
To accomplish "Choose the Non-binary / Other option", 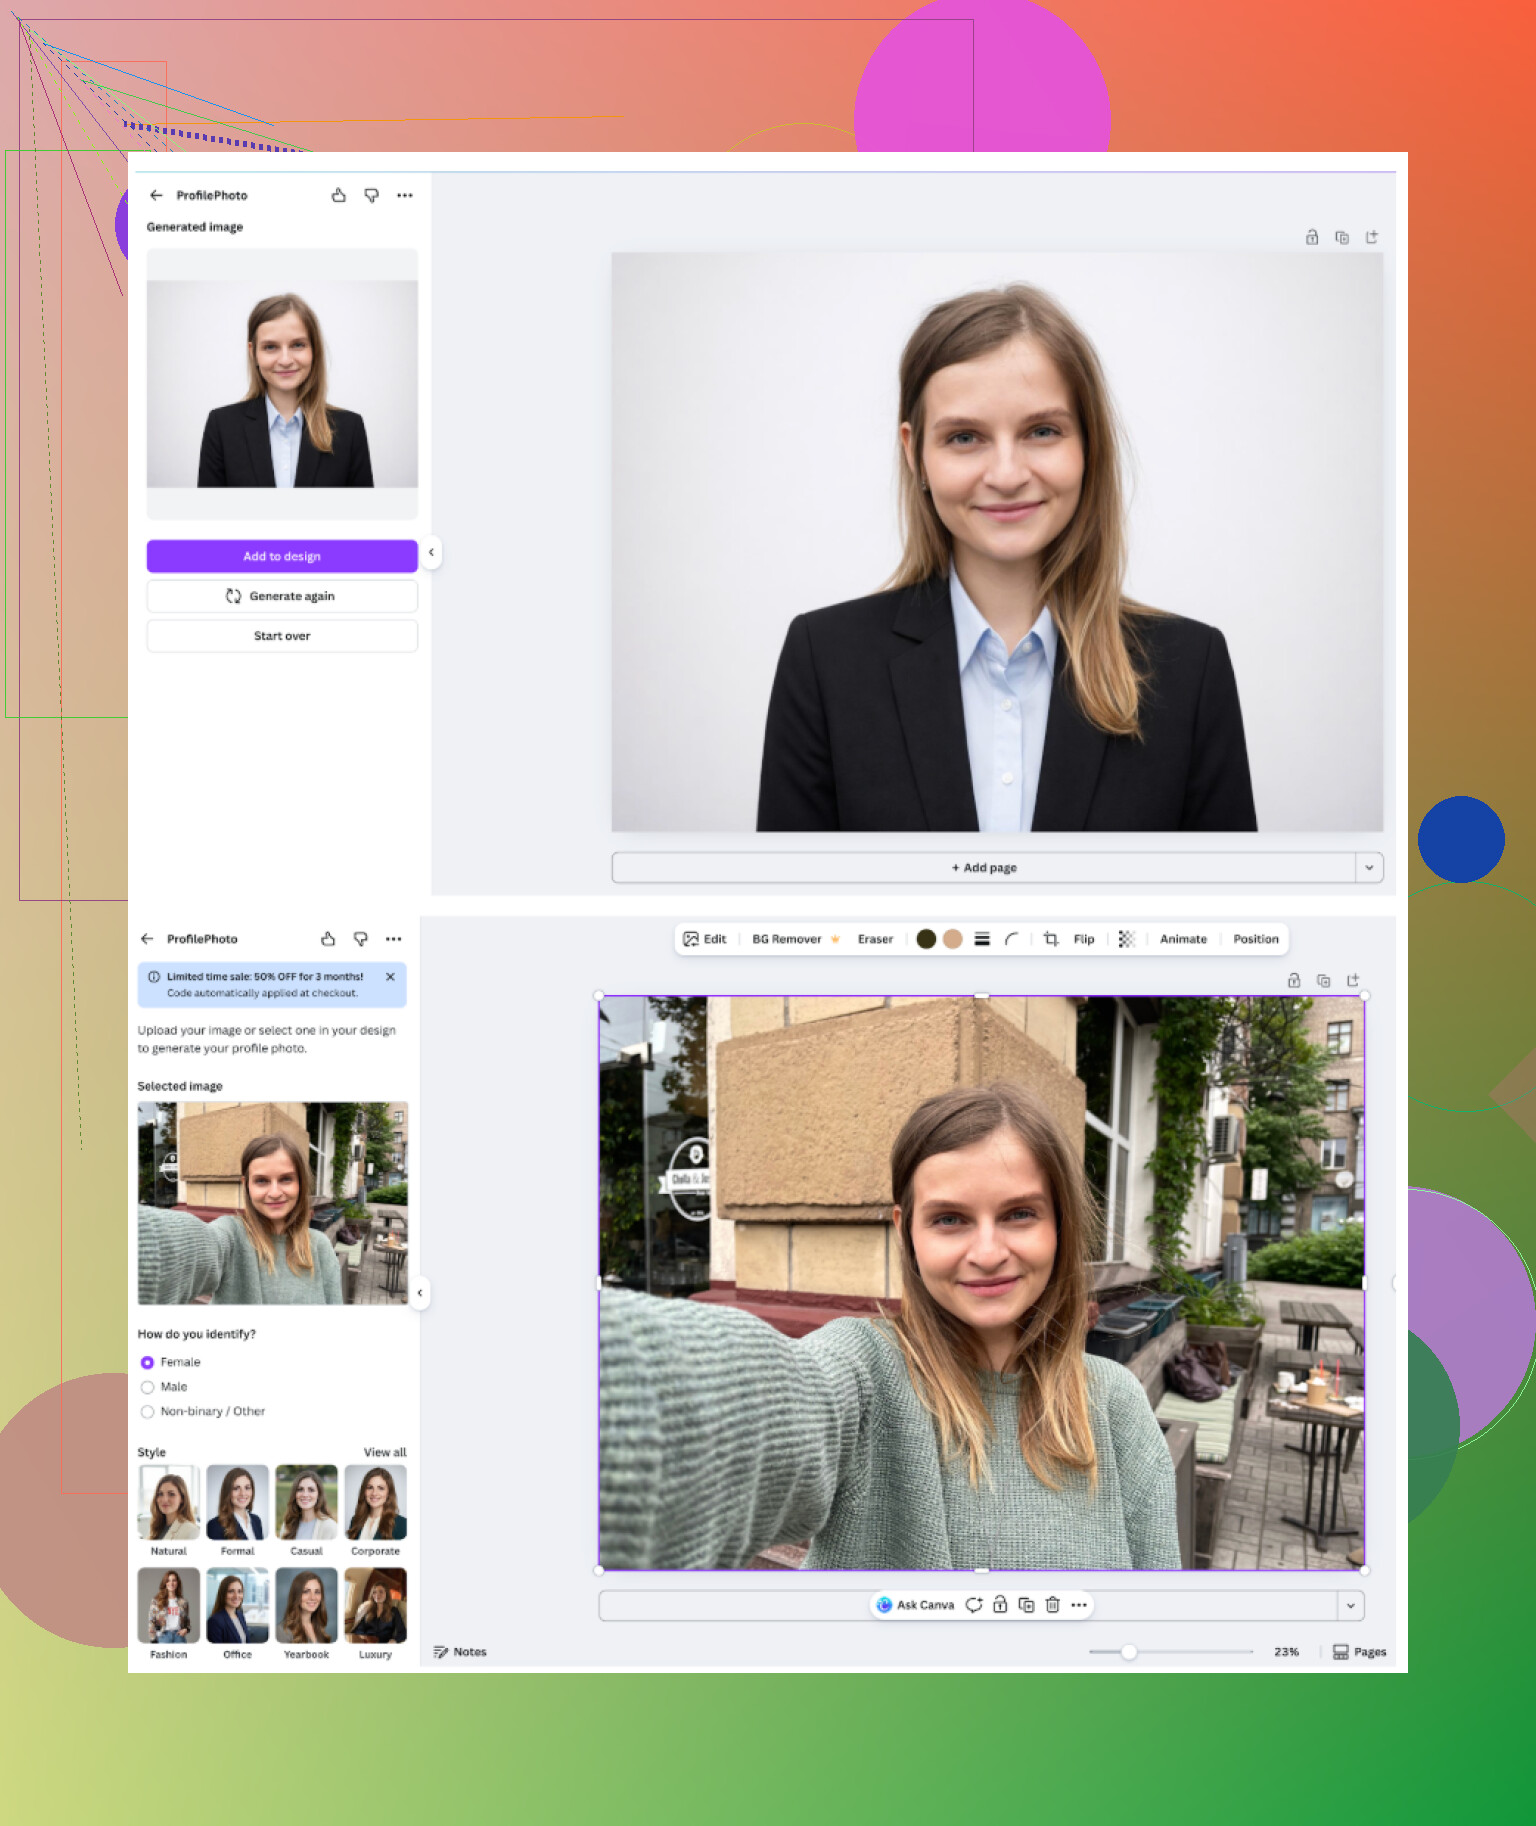I will pyautogui.click(x=148, y=1412).
